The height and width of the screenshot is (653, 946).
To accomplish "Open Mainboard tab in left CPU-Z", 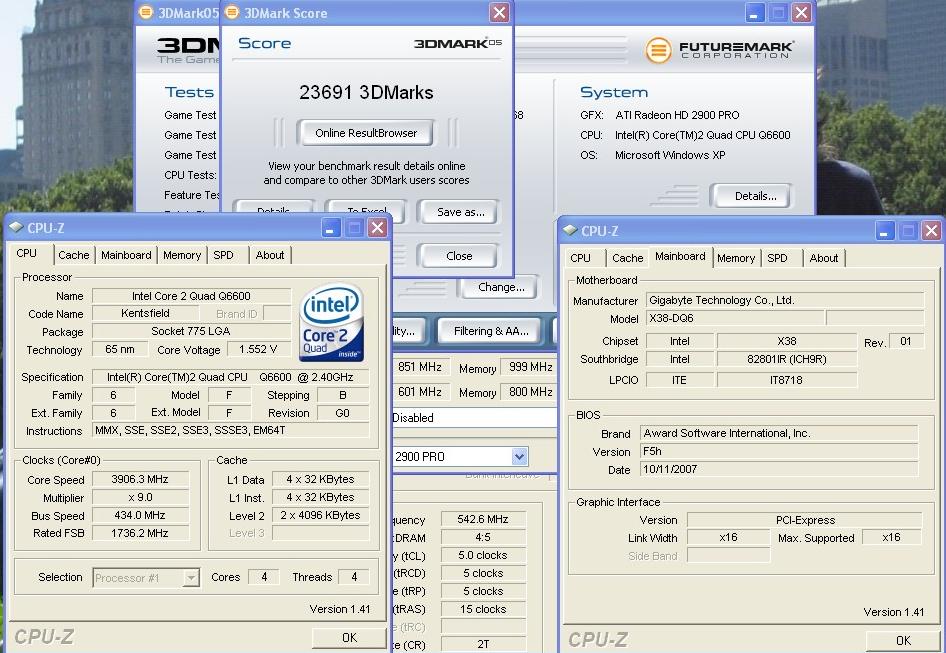I will tap(126, 255).
